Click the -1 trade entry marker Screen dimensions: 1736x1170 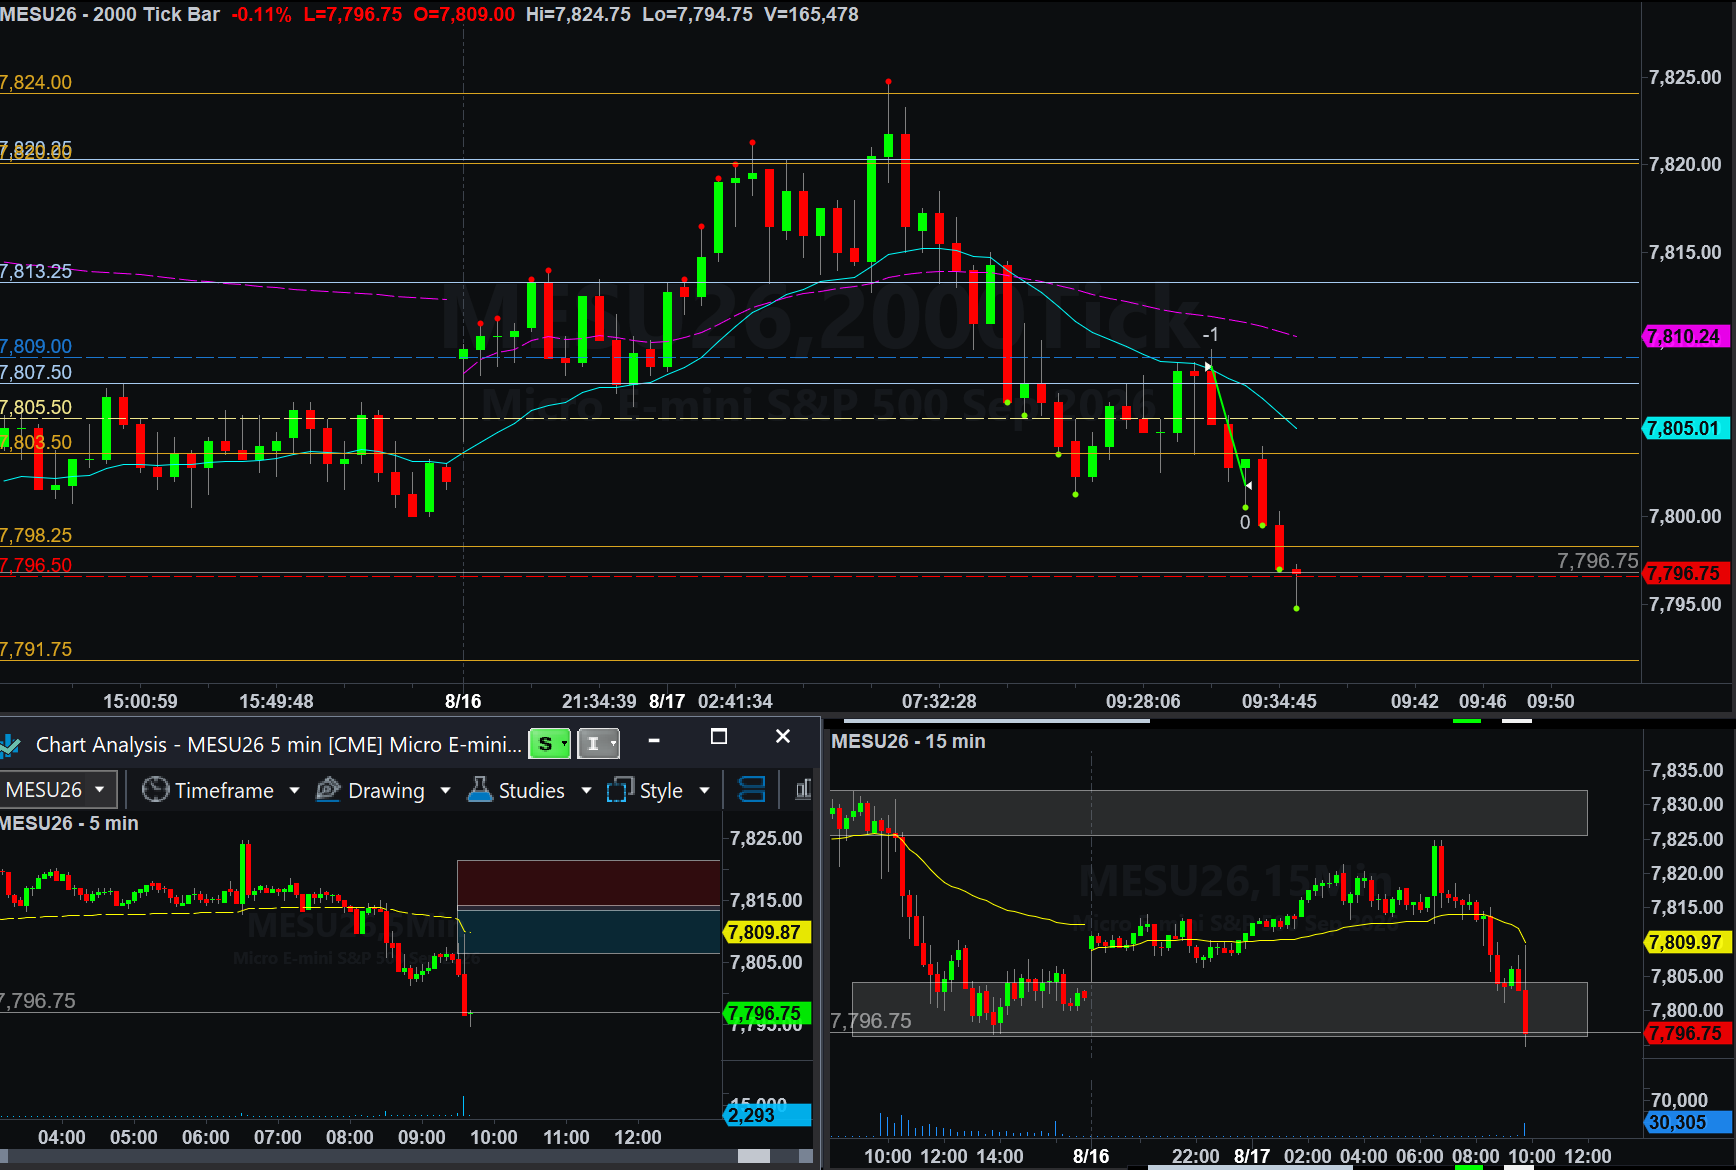point(1210,335)
